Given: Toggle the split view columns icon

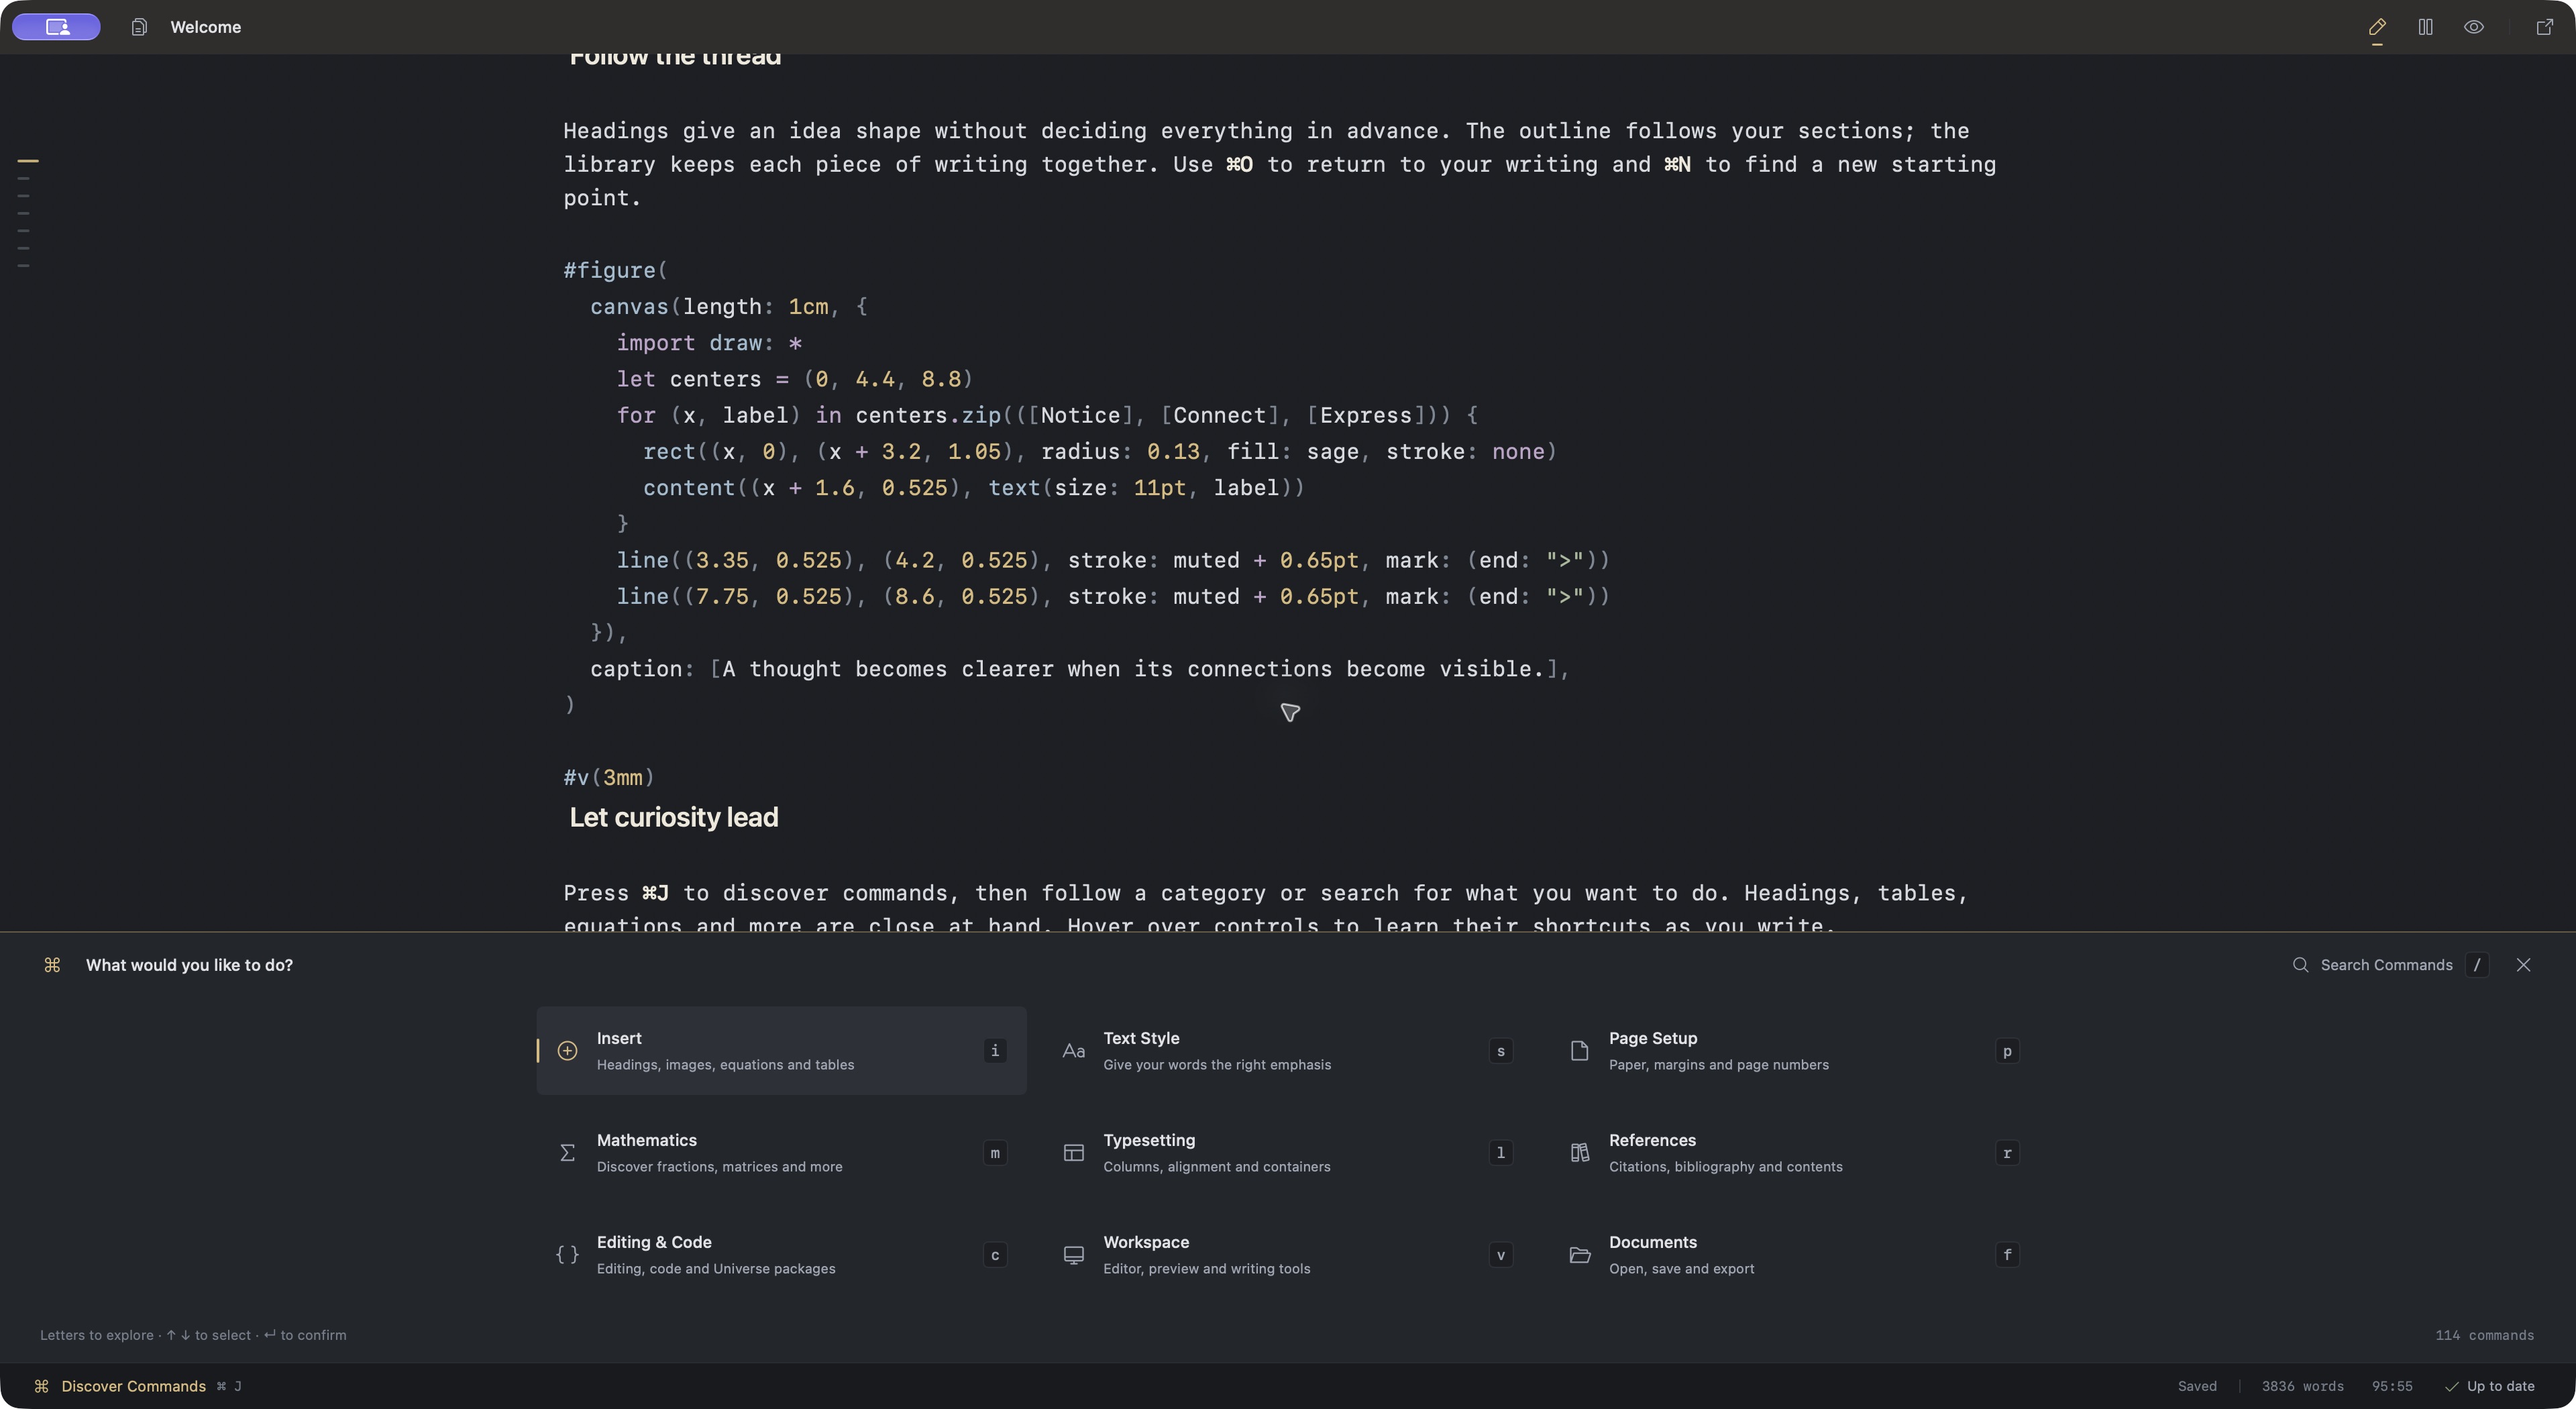Looking at the screenshot, I should 2425,27.
